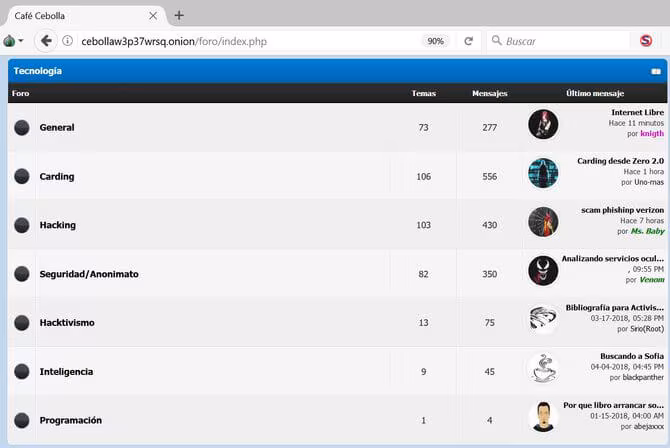Open the Hacking forum
This screenshot has height=448, width=670.
58,225
